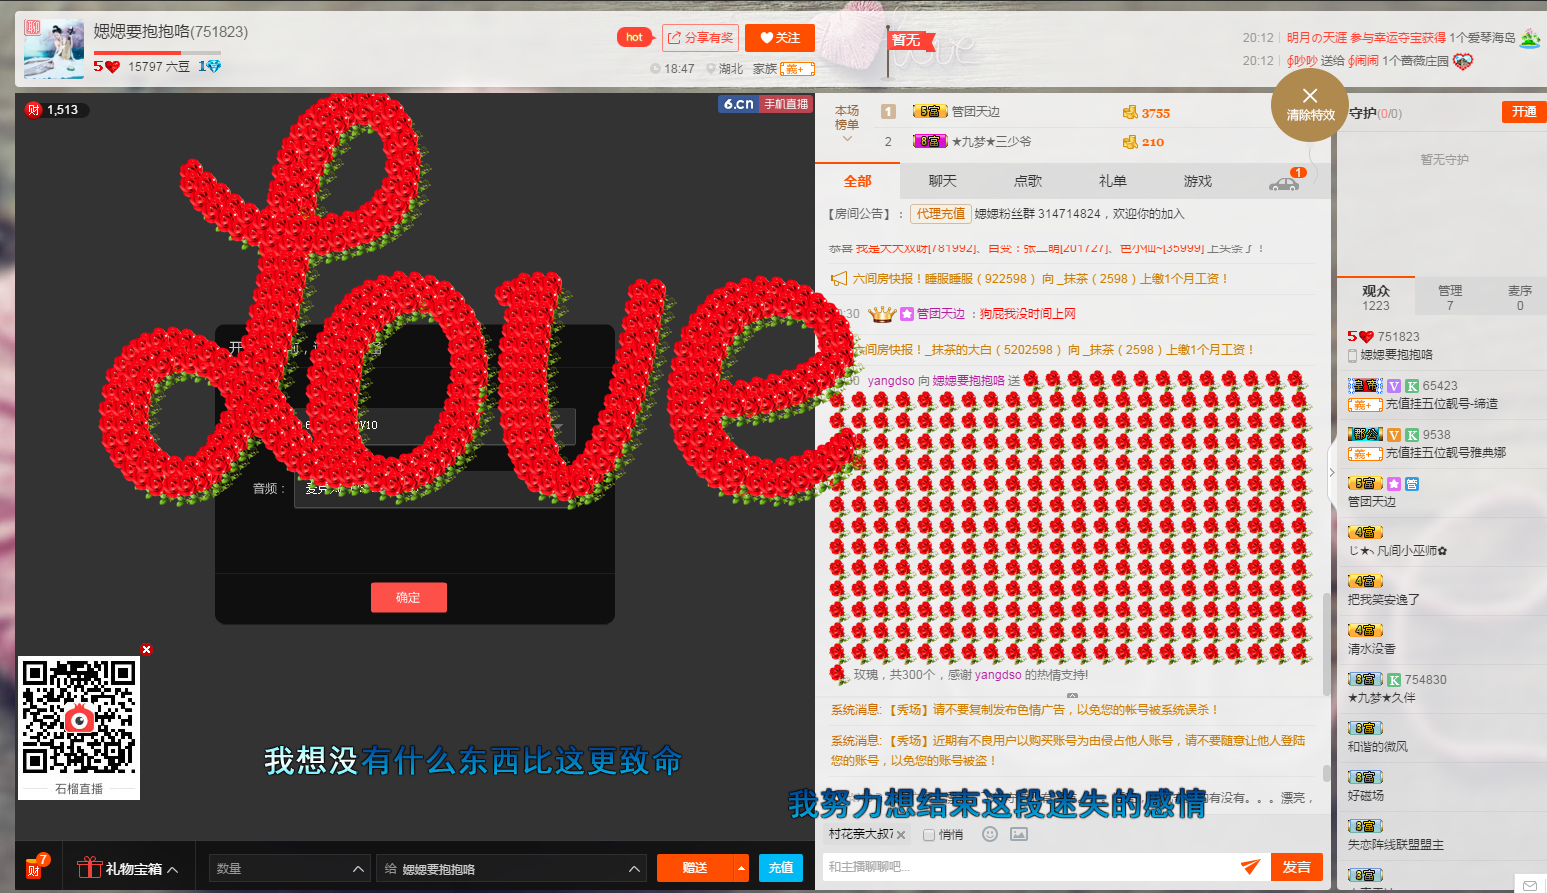The height and width of the screenshot is (893, 1547).
Task: Click the 清除特效 clear effects button
Action: pyautogui.click(x=1310, y=104)
